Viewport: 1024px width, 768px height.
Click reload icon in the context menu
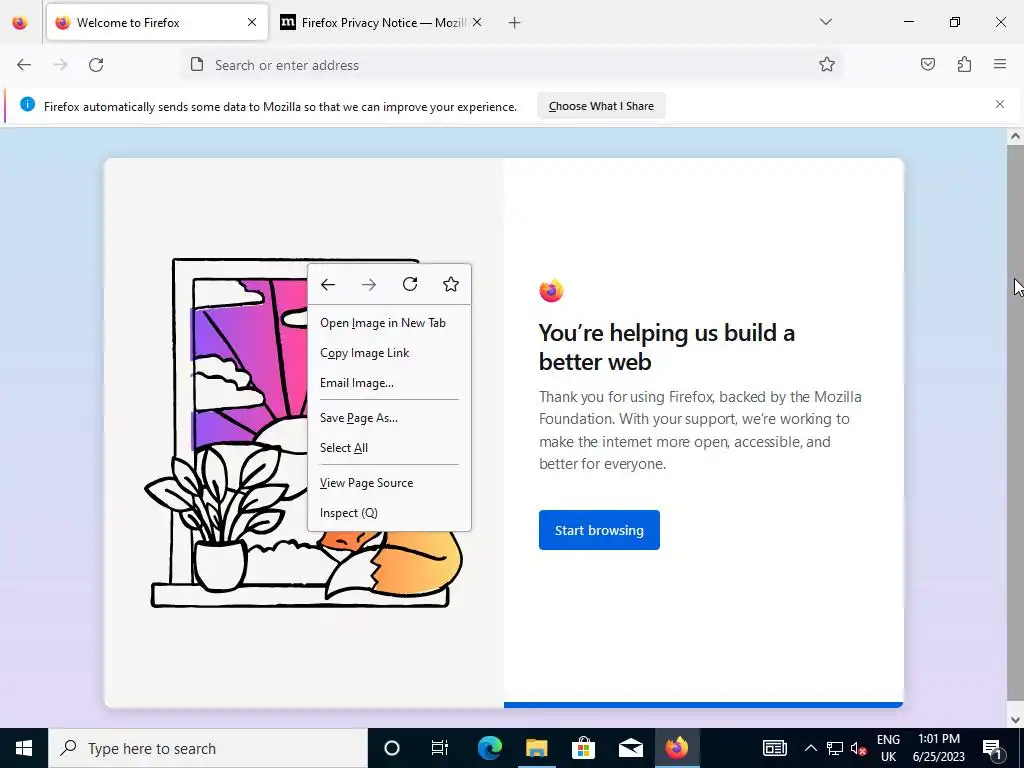point(410,284)
